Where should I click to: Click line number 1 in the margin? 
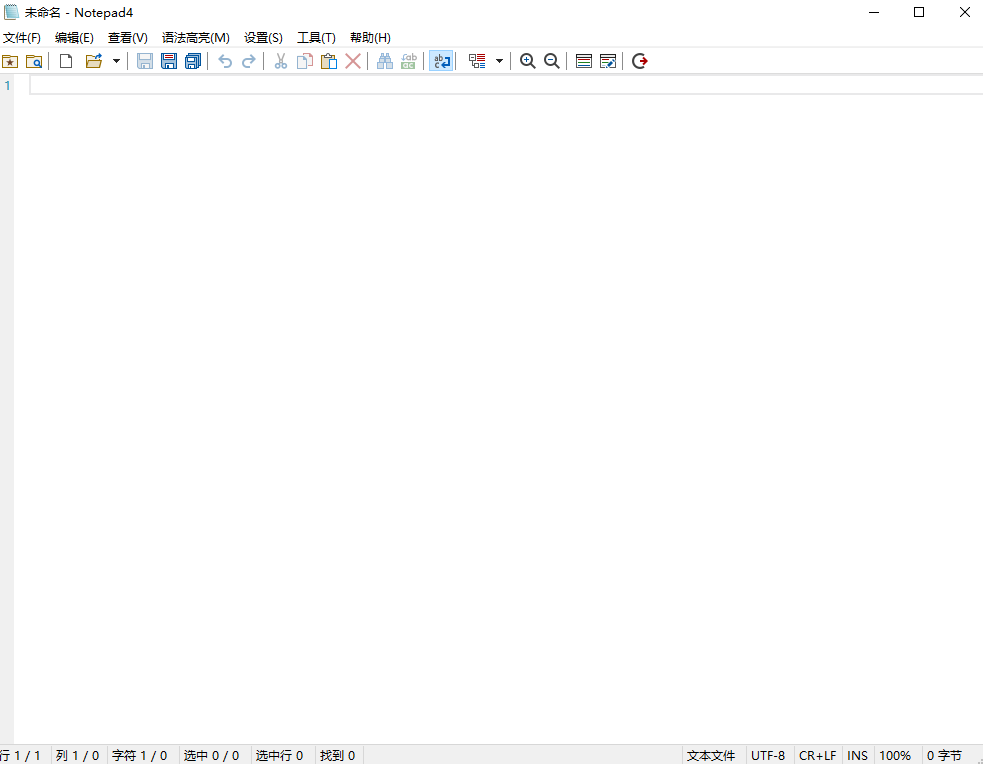8,85
